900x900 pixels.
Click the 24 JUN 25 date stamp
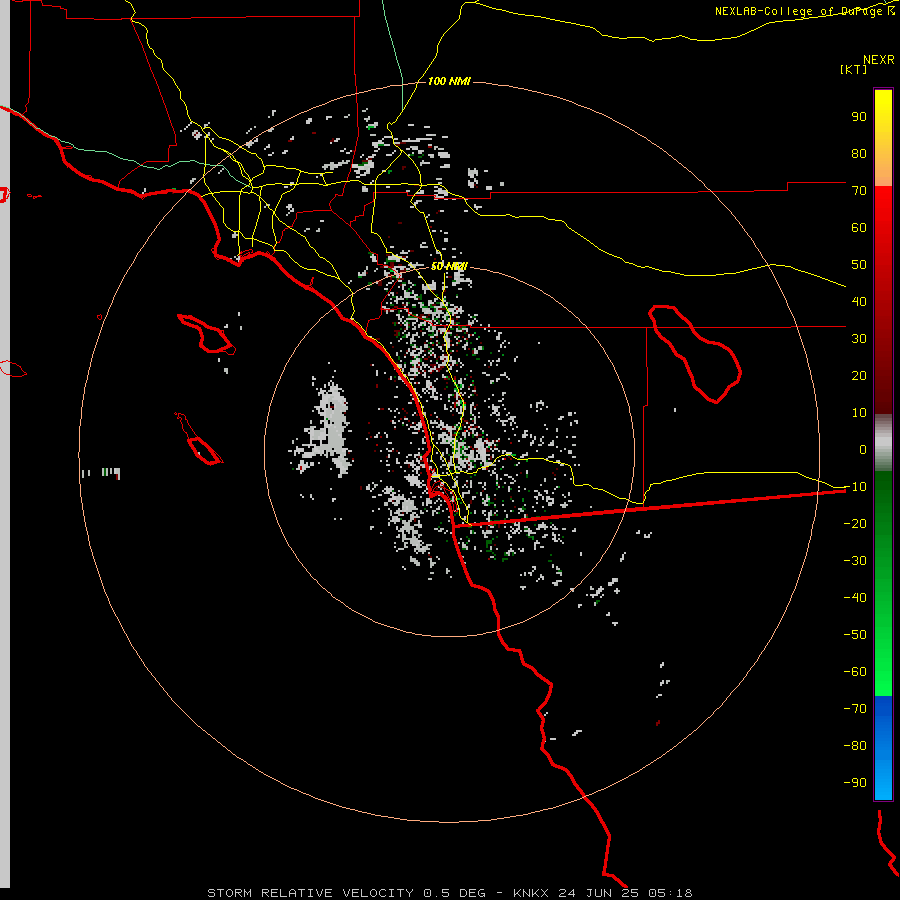pyautogui.click(x=599, y=893)
